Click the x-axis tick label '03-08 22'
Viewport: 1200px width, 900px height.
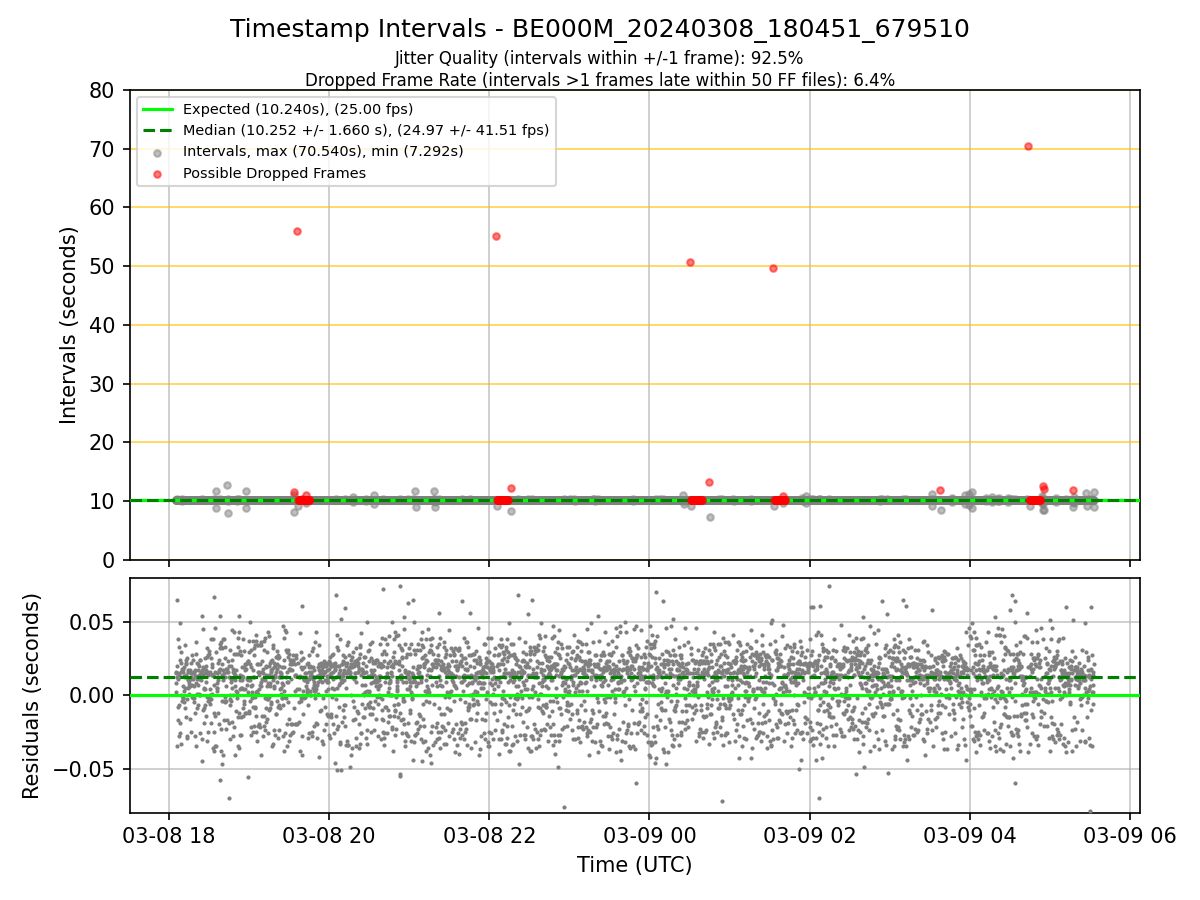489,836
